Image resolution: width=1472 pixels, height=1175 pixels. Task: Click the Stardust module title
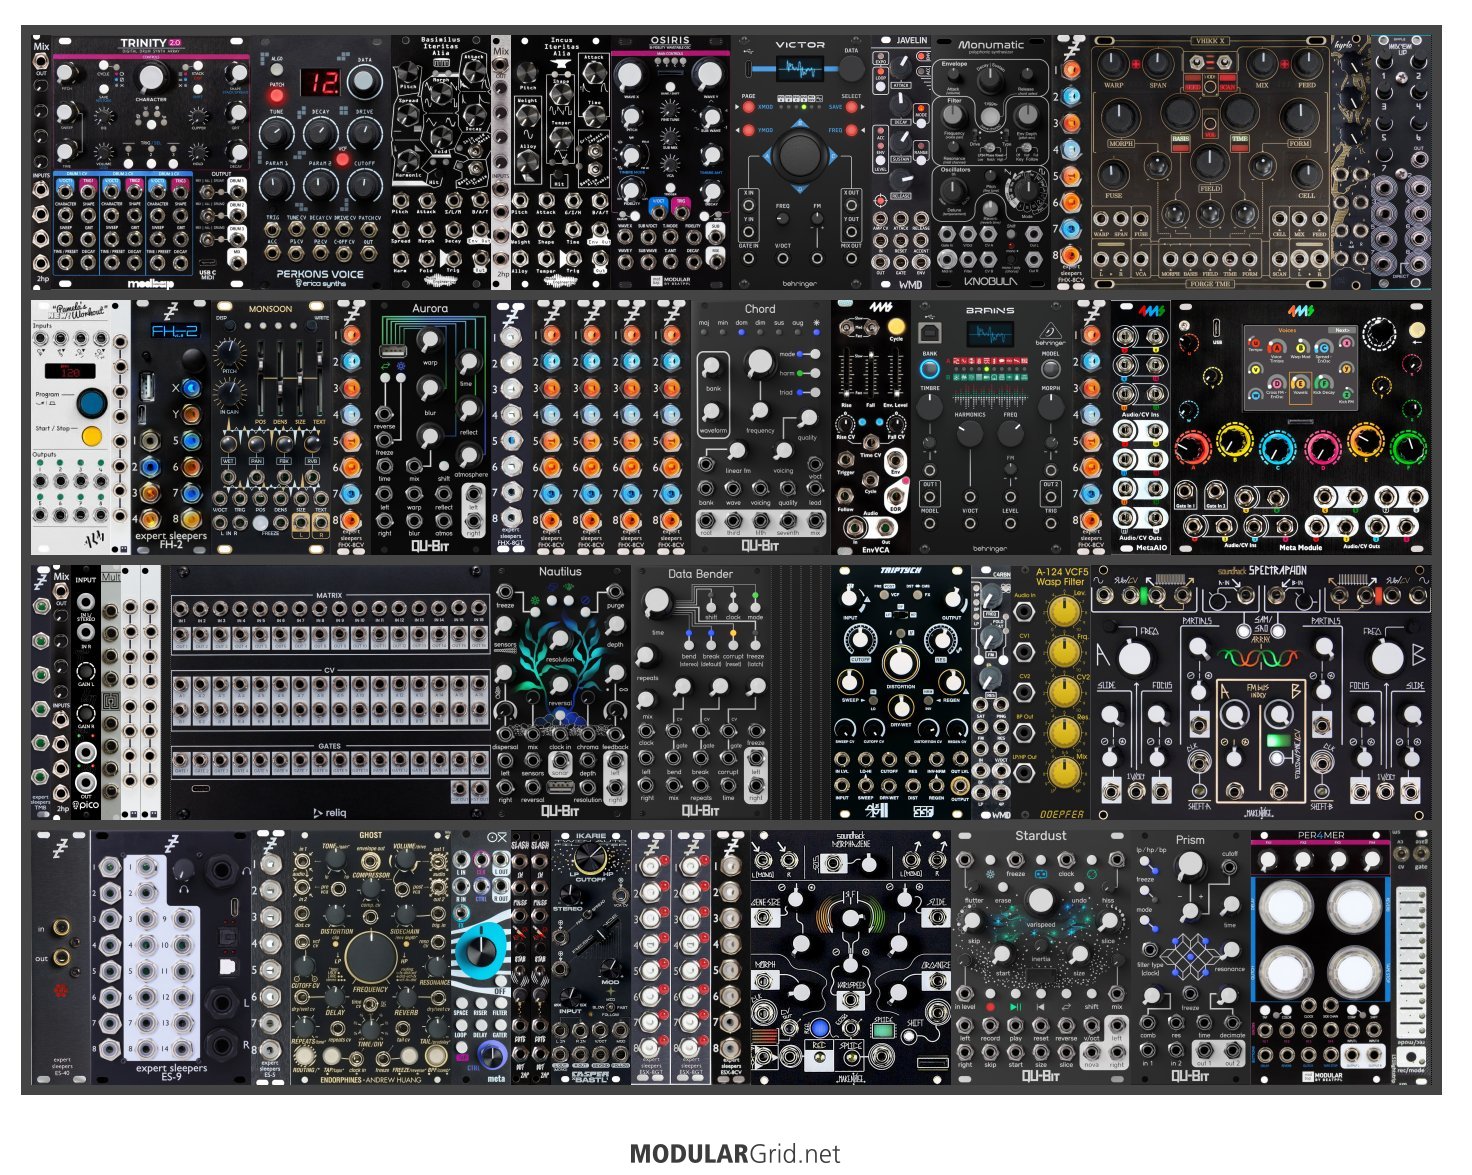tap(1040, 835)
